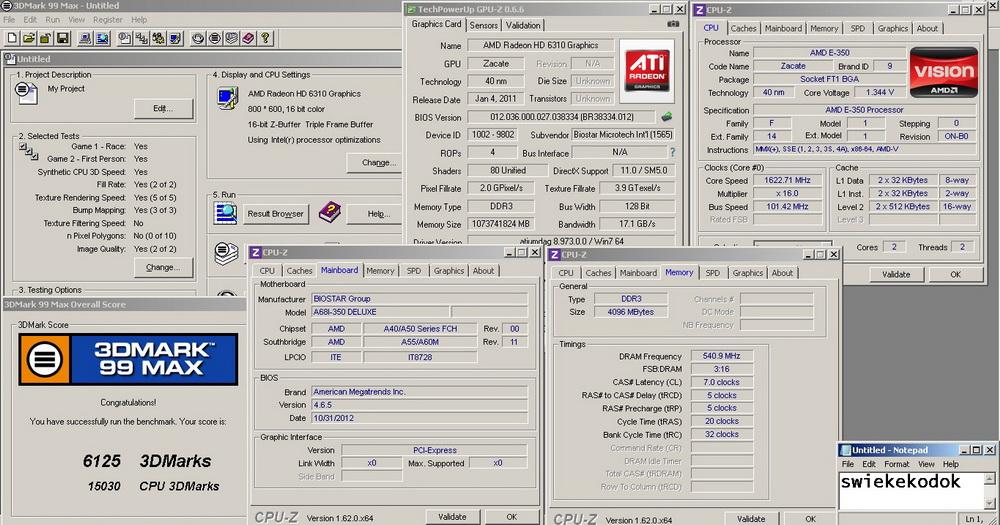Click the Edit... button in Project Description
The height and width of the screenshot is (525, 1000).
(x=163, y=108)
